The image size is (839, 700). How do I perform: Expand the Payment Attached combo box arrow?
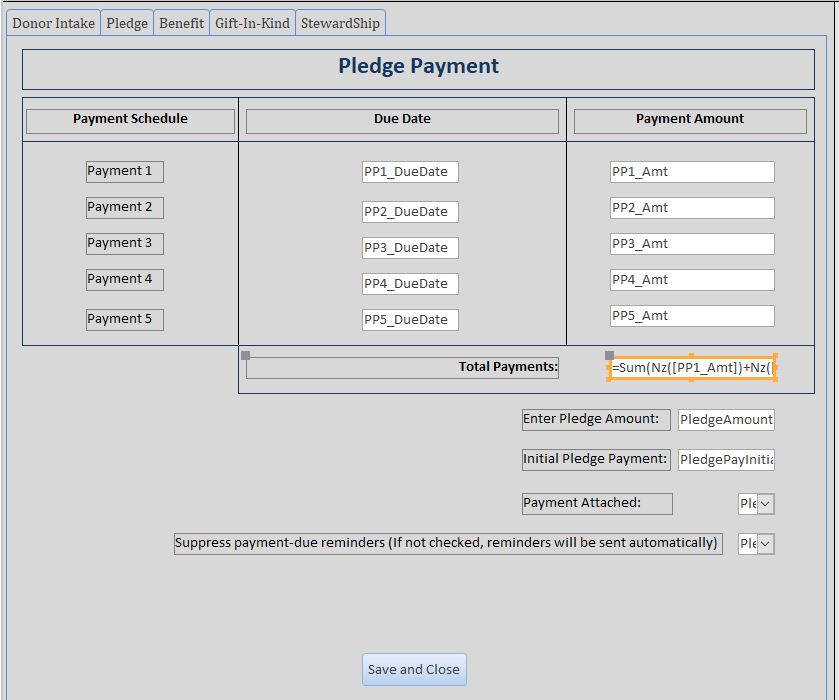766,504
